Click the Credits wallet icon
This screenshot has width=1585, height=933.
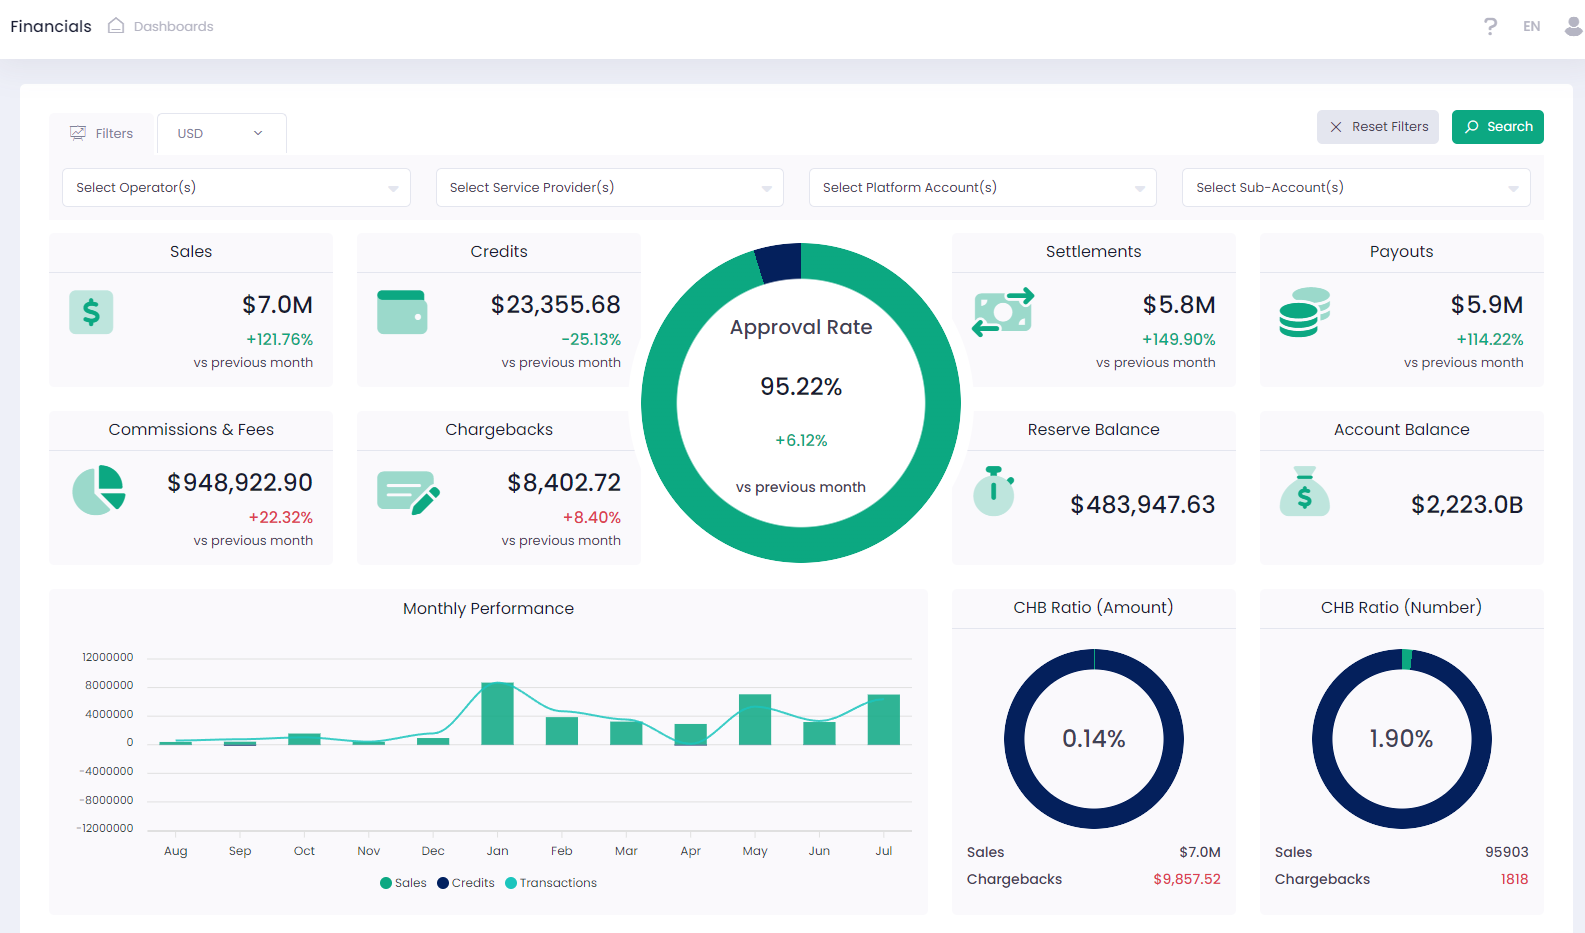[x=402, y=312]
